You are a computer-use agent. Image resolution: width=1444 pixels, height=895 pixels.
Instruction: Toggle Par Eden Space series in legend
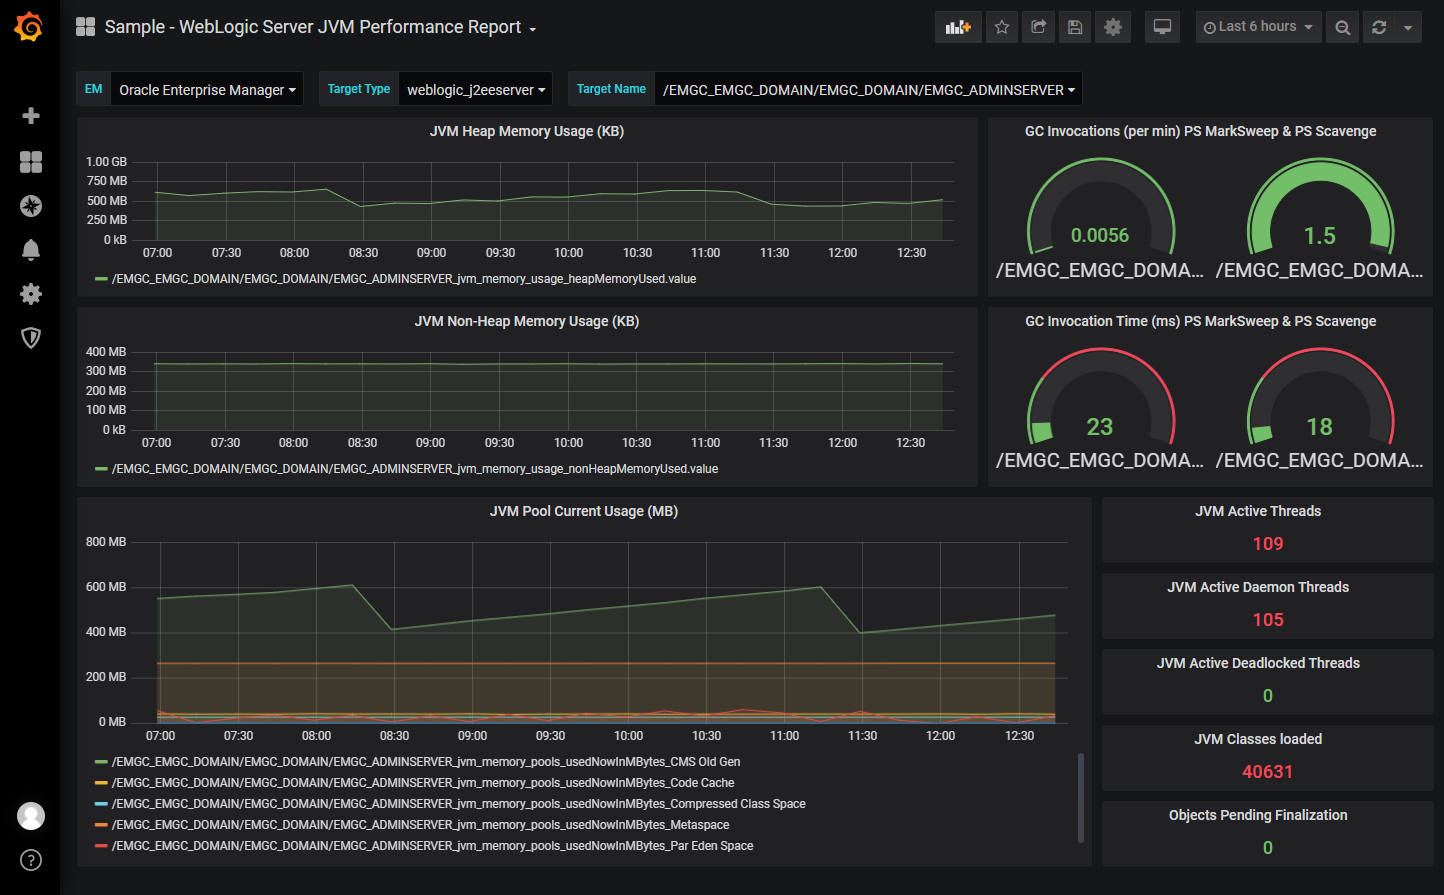(433, 846)
